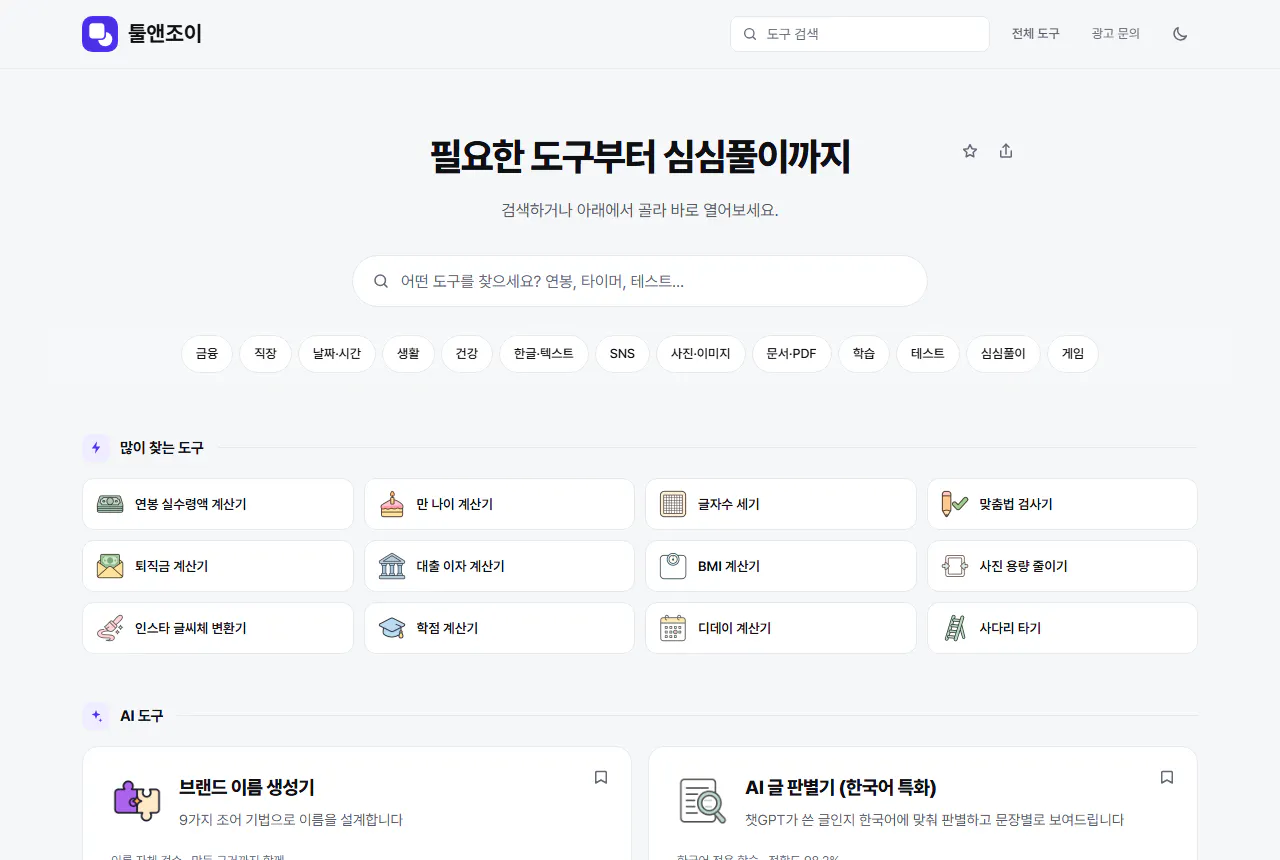The width and height of the screenshot is (1280, 860).
Task: Select the 금융 category chip
Action: 207,354
